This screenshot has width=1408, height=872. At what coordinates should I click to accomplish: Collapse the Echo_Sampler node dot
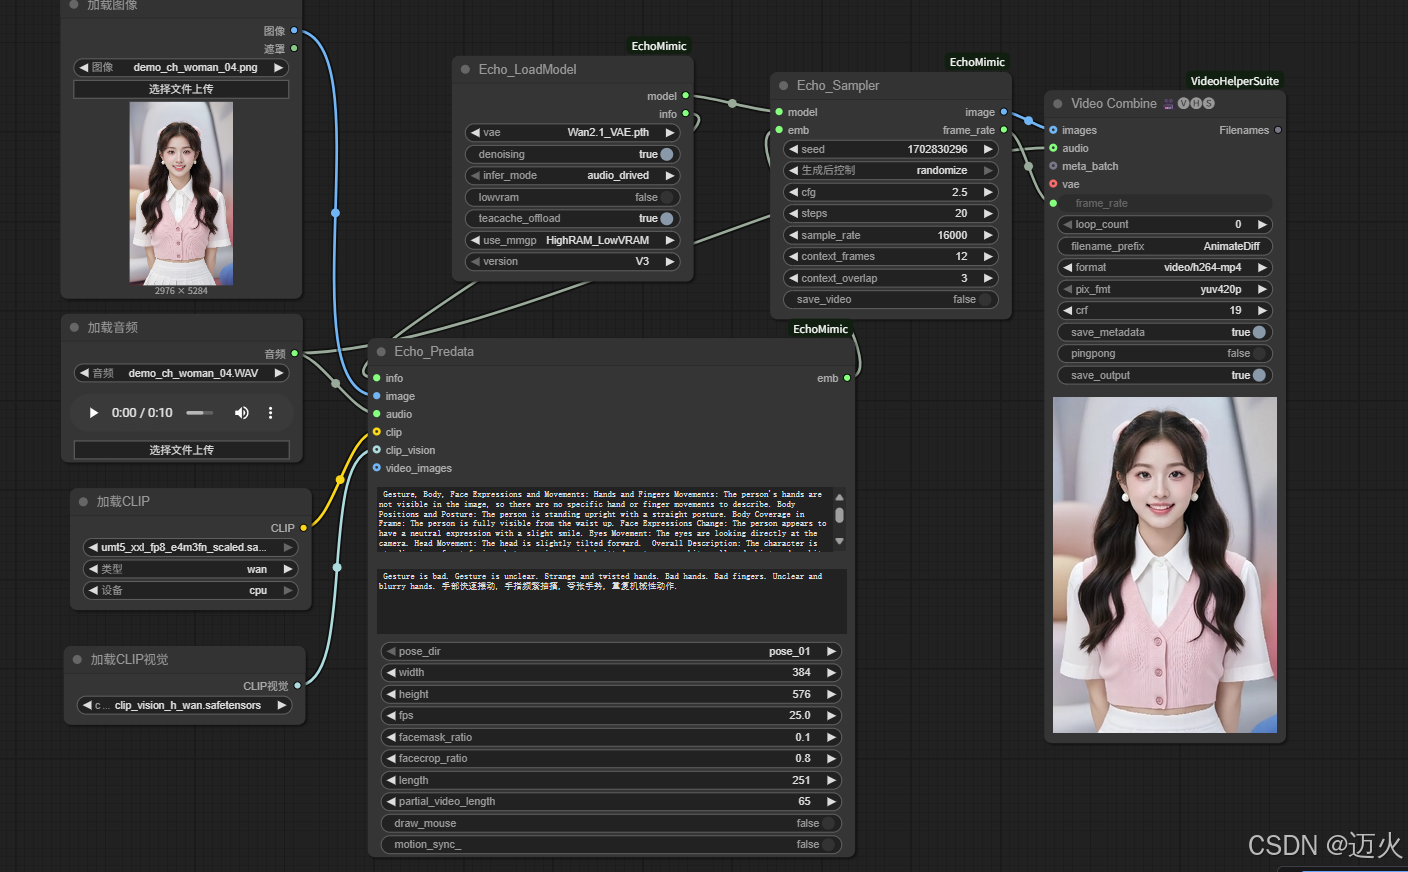784,86
